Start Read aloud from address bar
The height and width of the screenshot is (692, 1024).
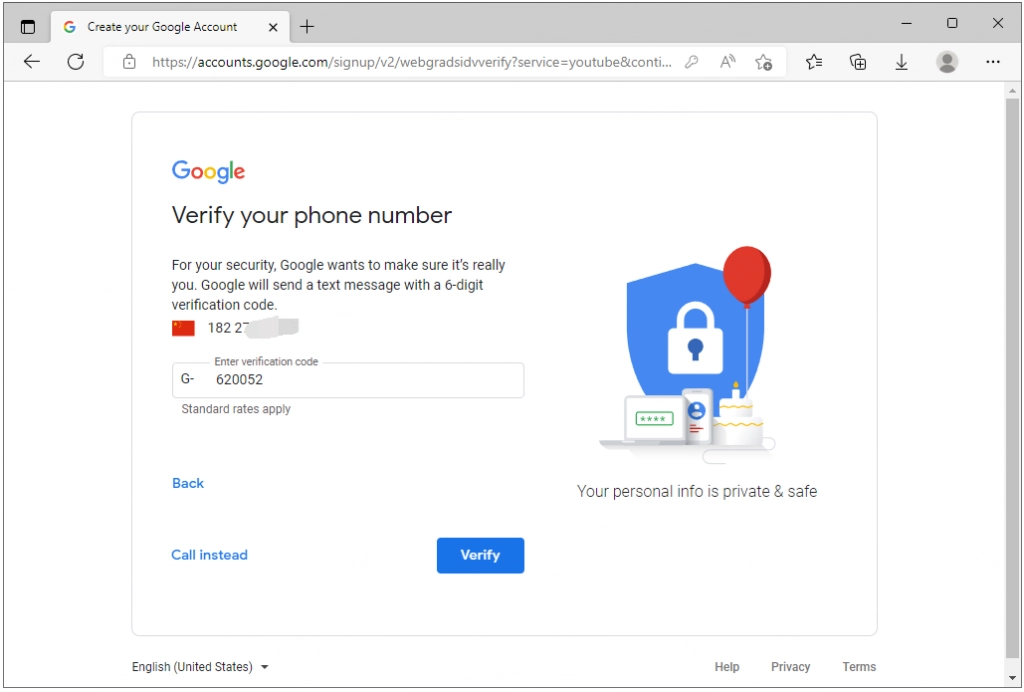[x=727, y=62]
